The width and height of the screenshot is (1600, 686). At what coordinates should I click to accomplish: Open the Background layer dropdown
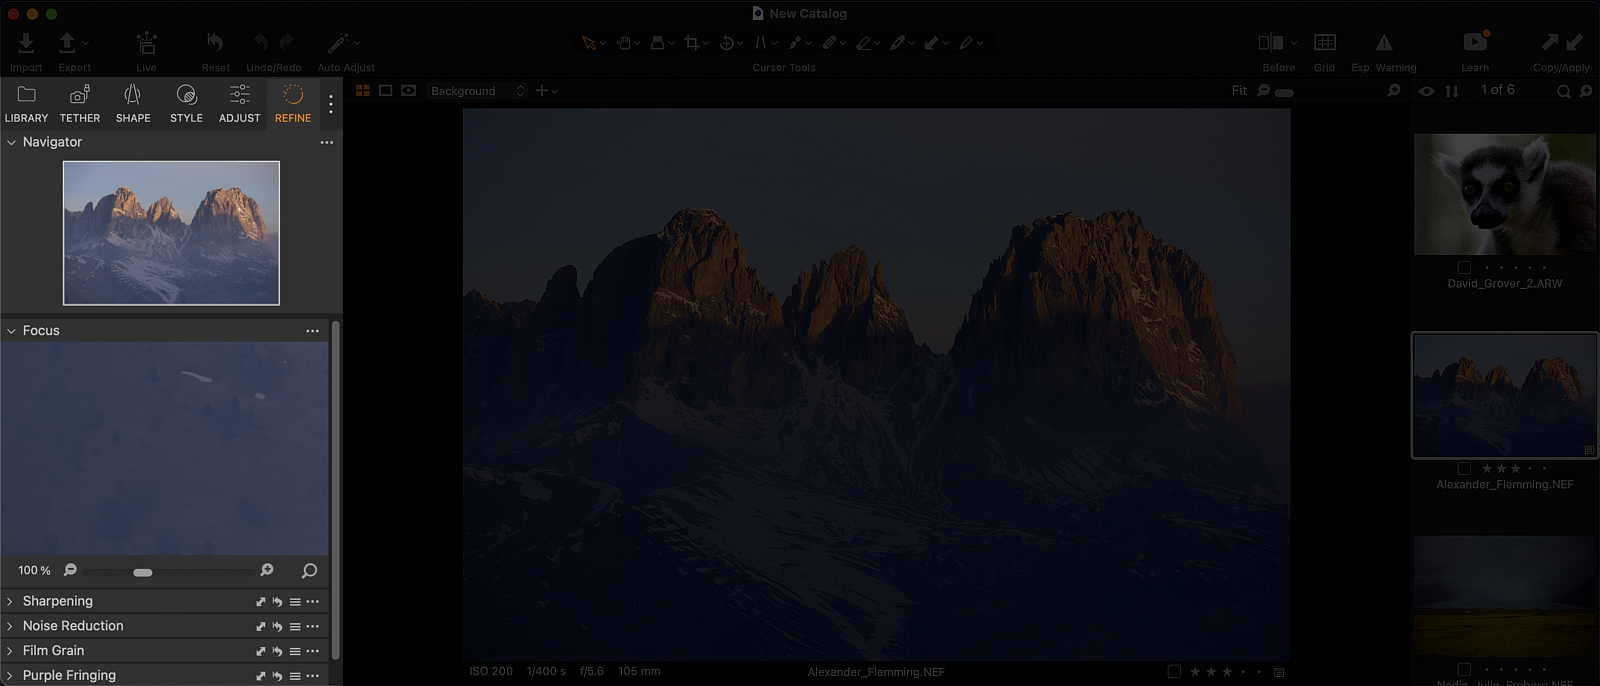477,91
